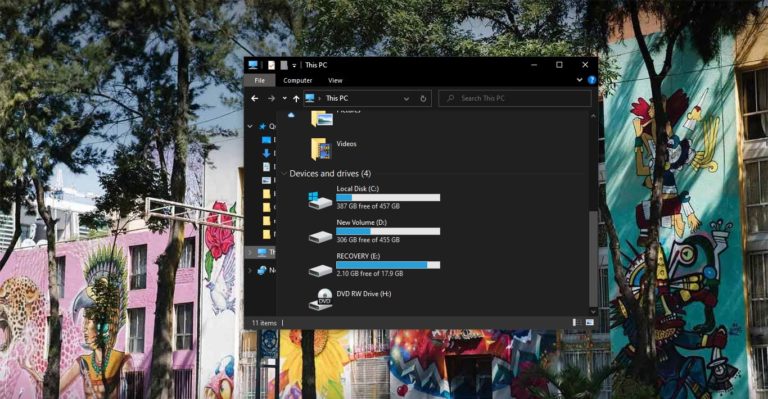Expand the ribbon with the chevron

tap(579, 80)
